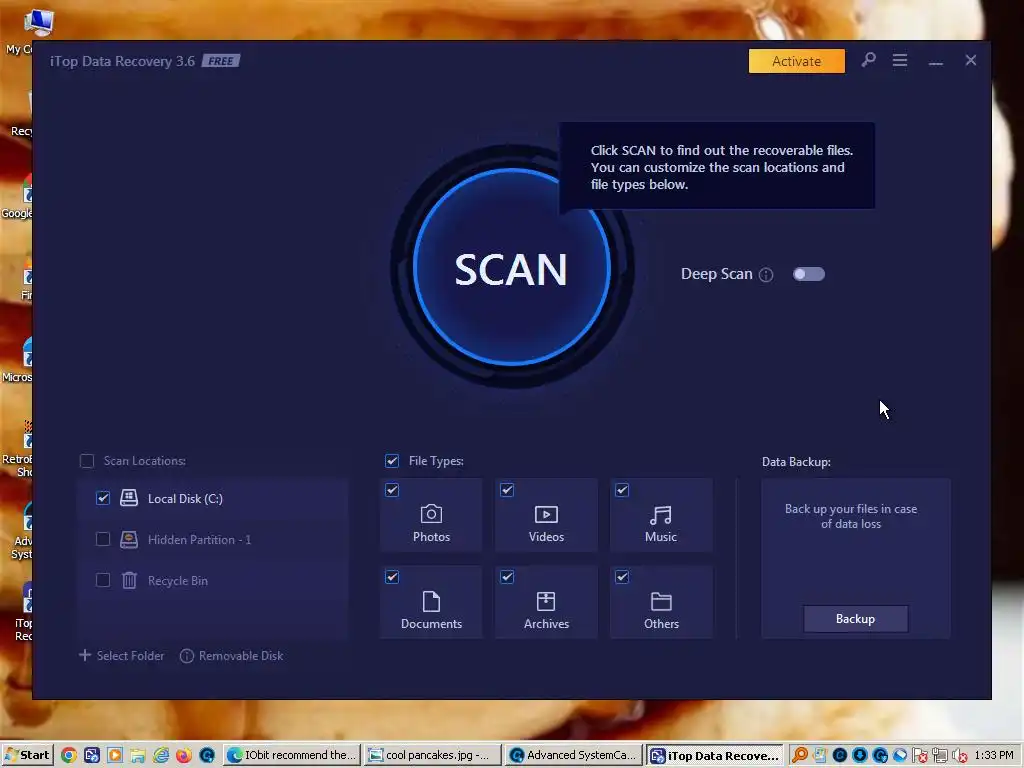This screenshot has height=768, width=1024.
Task: Click the Videos play icon
Action: click(546, 515)
